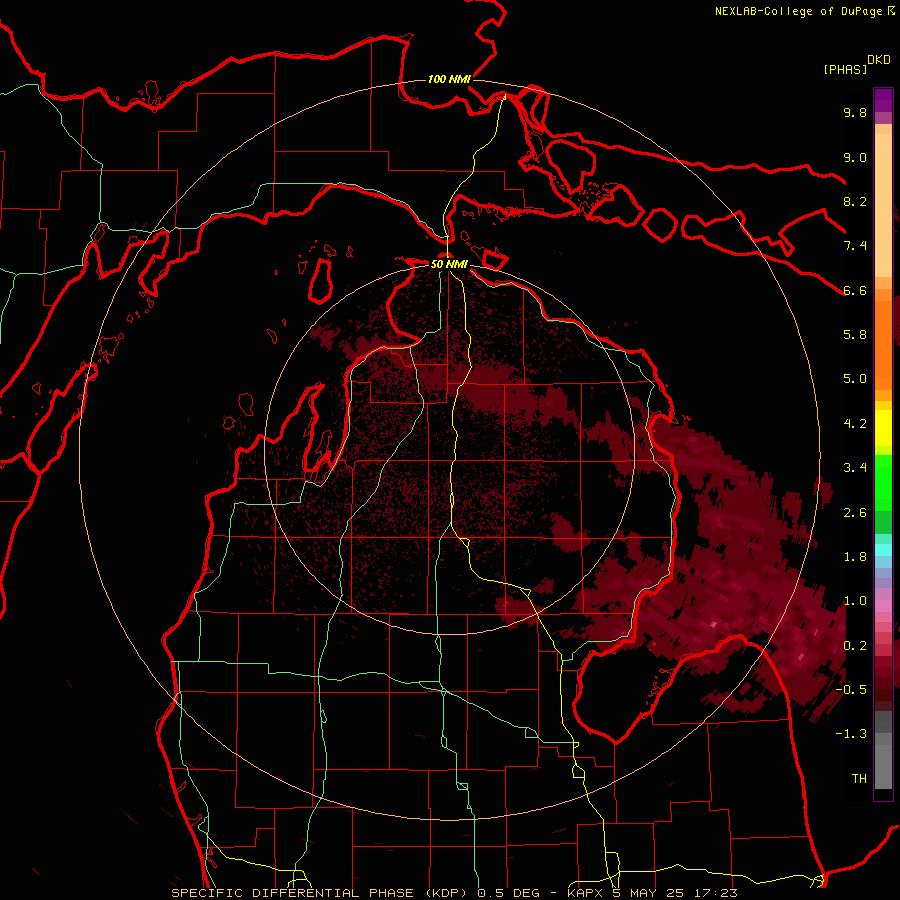Click the 6.6 scale value
This screenshot has width=900, height=900.
855,290
